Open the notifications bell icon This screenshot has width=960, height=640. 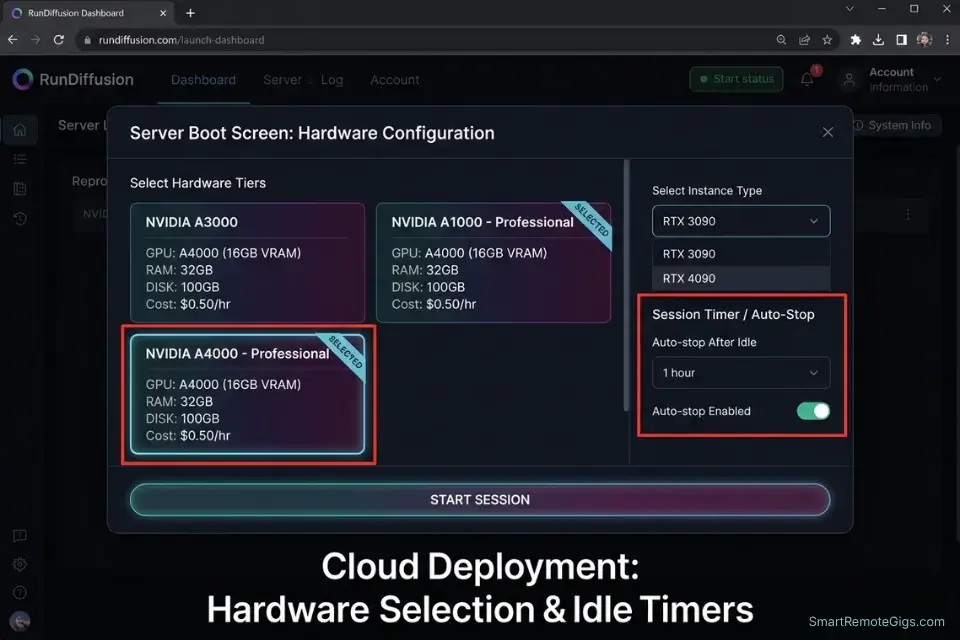(807, 80)
